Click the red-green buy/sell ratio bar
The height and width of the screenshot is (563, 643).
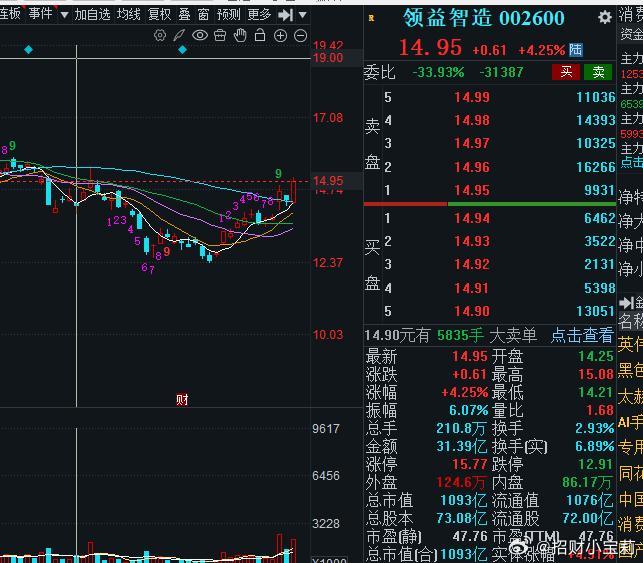coord(490,203)
